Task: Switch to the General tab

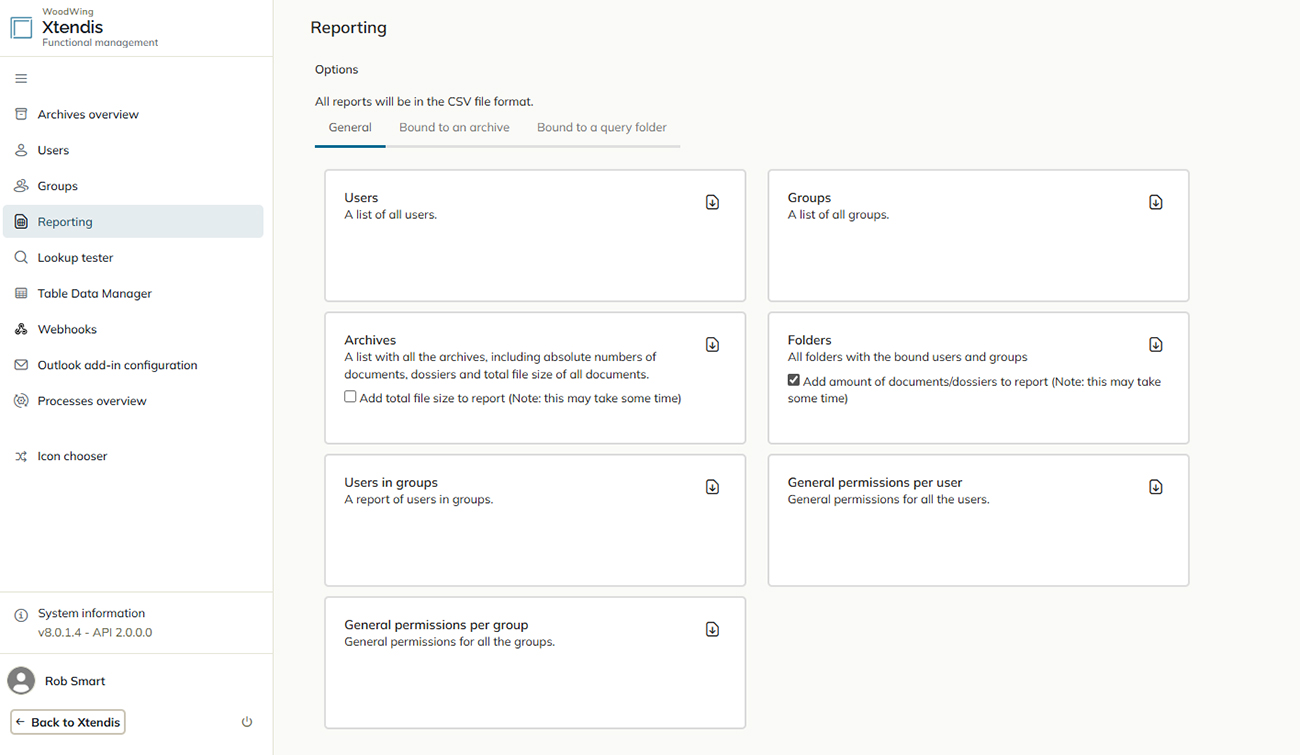Action: click(350, 128)
